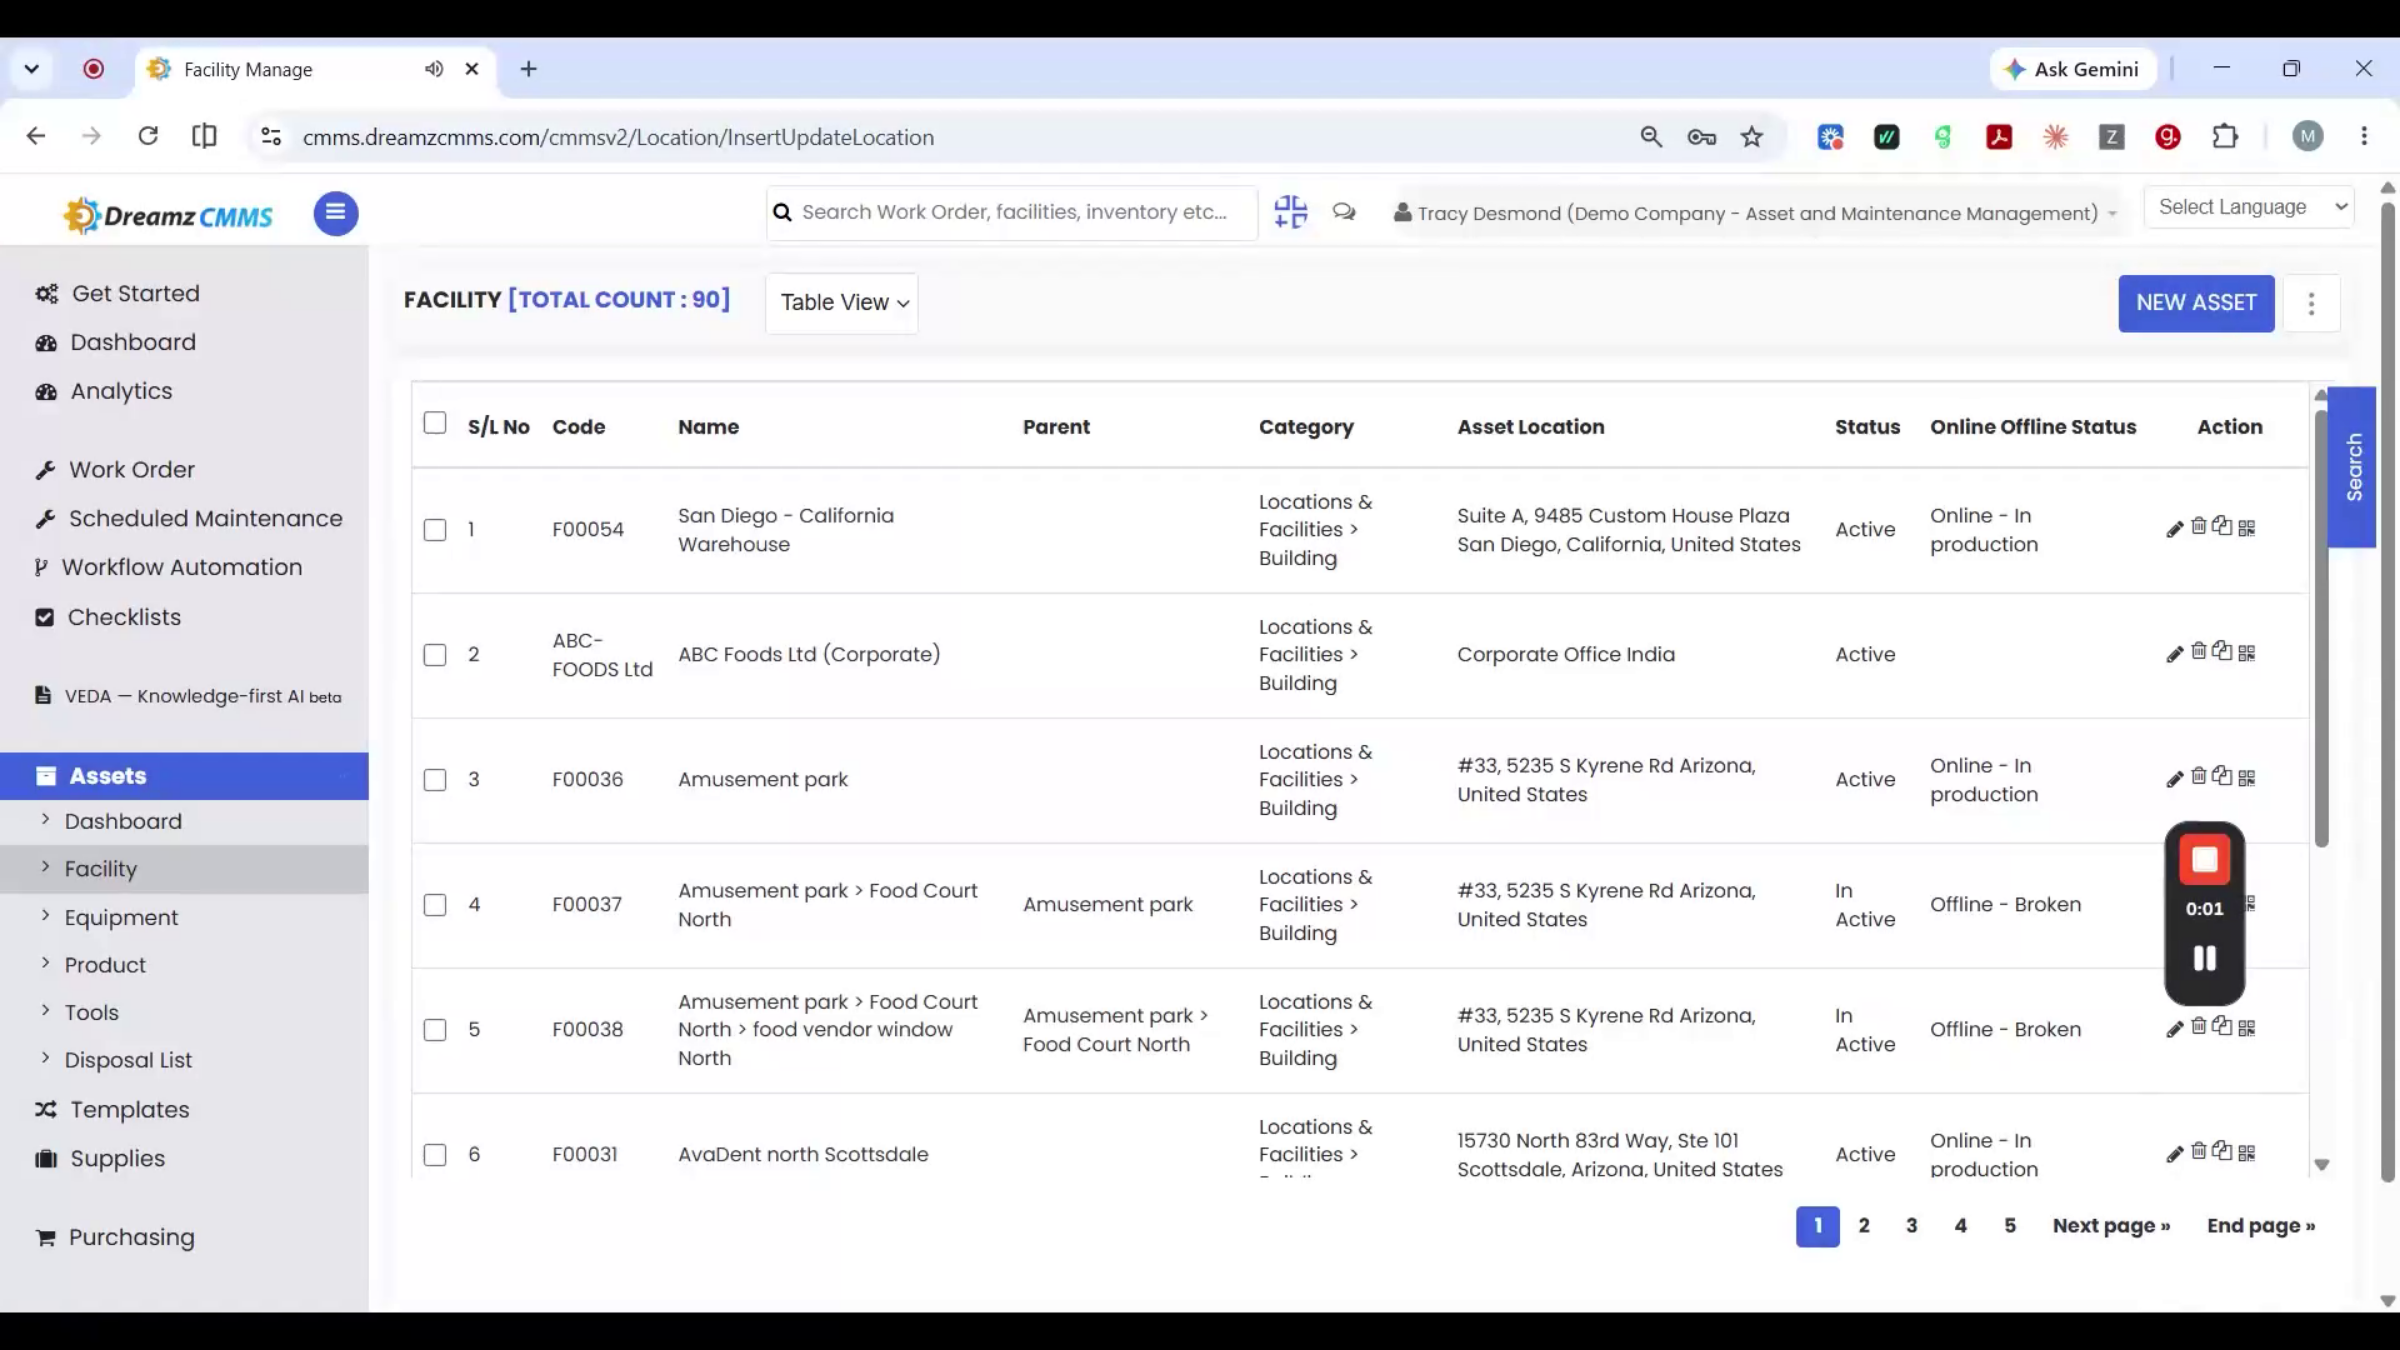Open Chrome extensions puzzle icon

[x=2225, y=137]
